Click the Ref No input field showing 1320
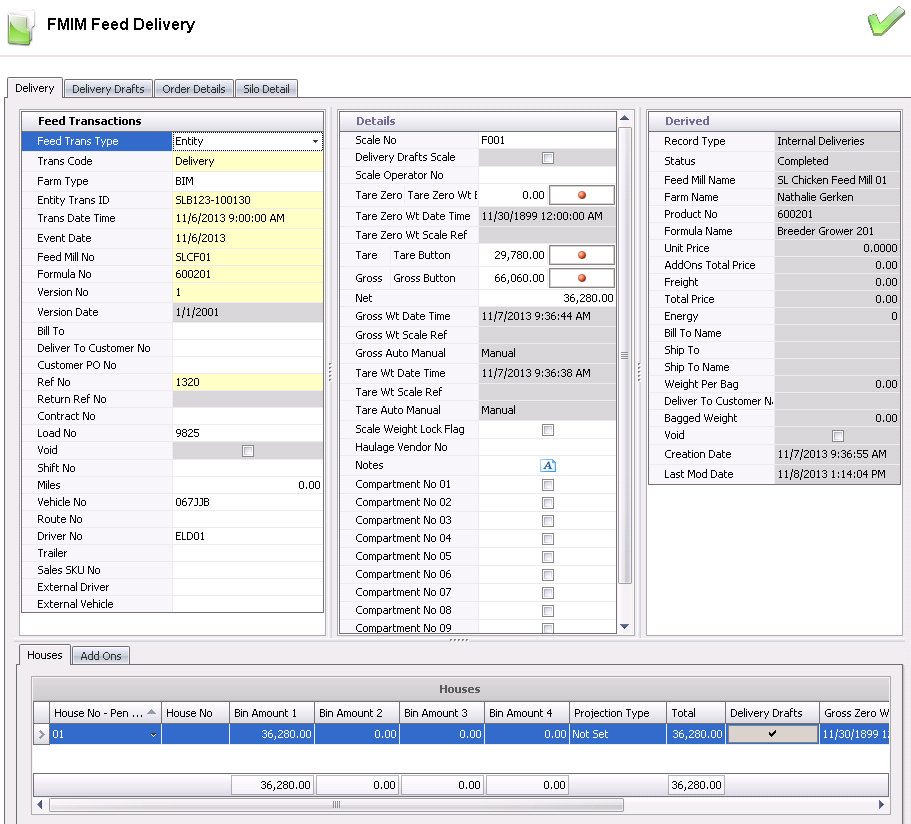The height and width of the screenshot is (824, 911). coord(247,382)
